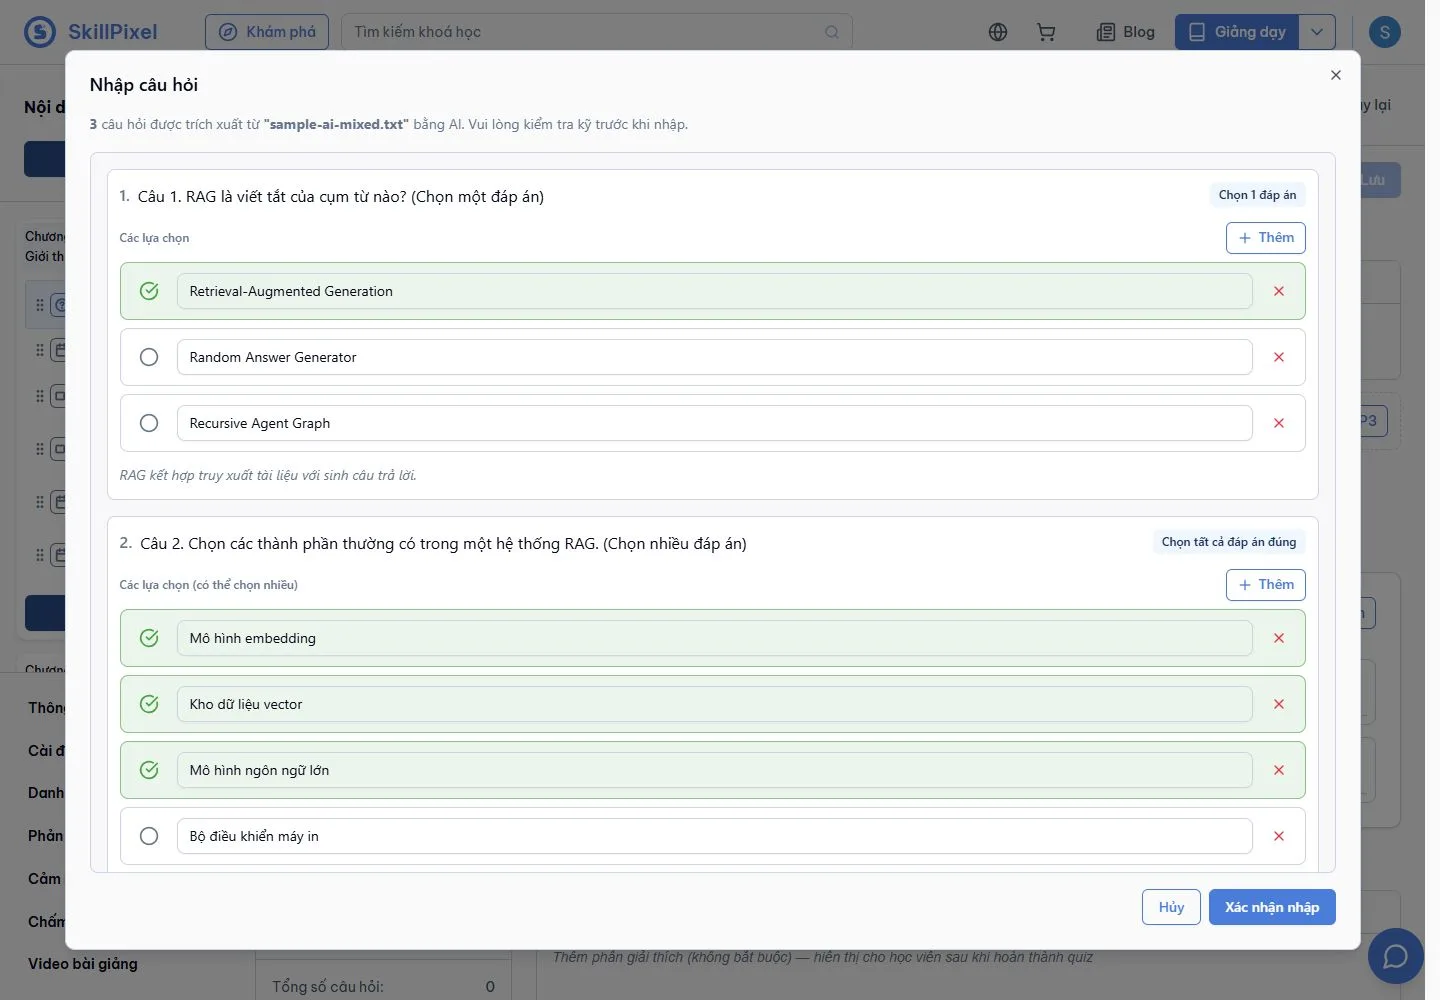
Task: Open the chat support bubble
Action: pos(1395,956)
